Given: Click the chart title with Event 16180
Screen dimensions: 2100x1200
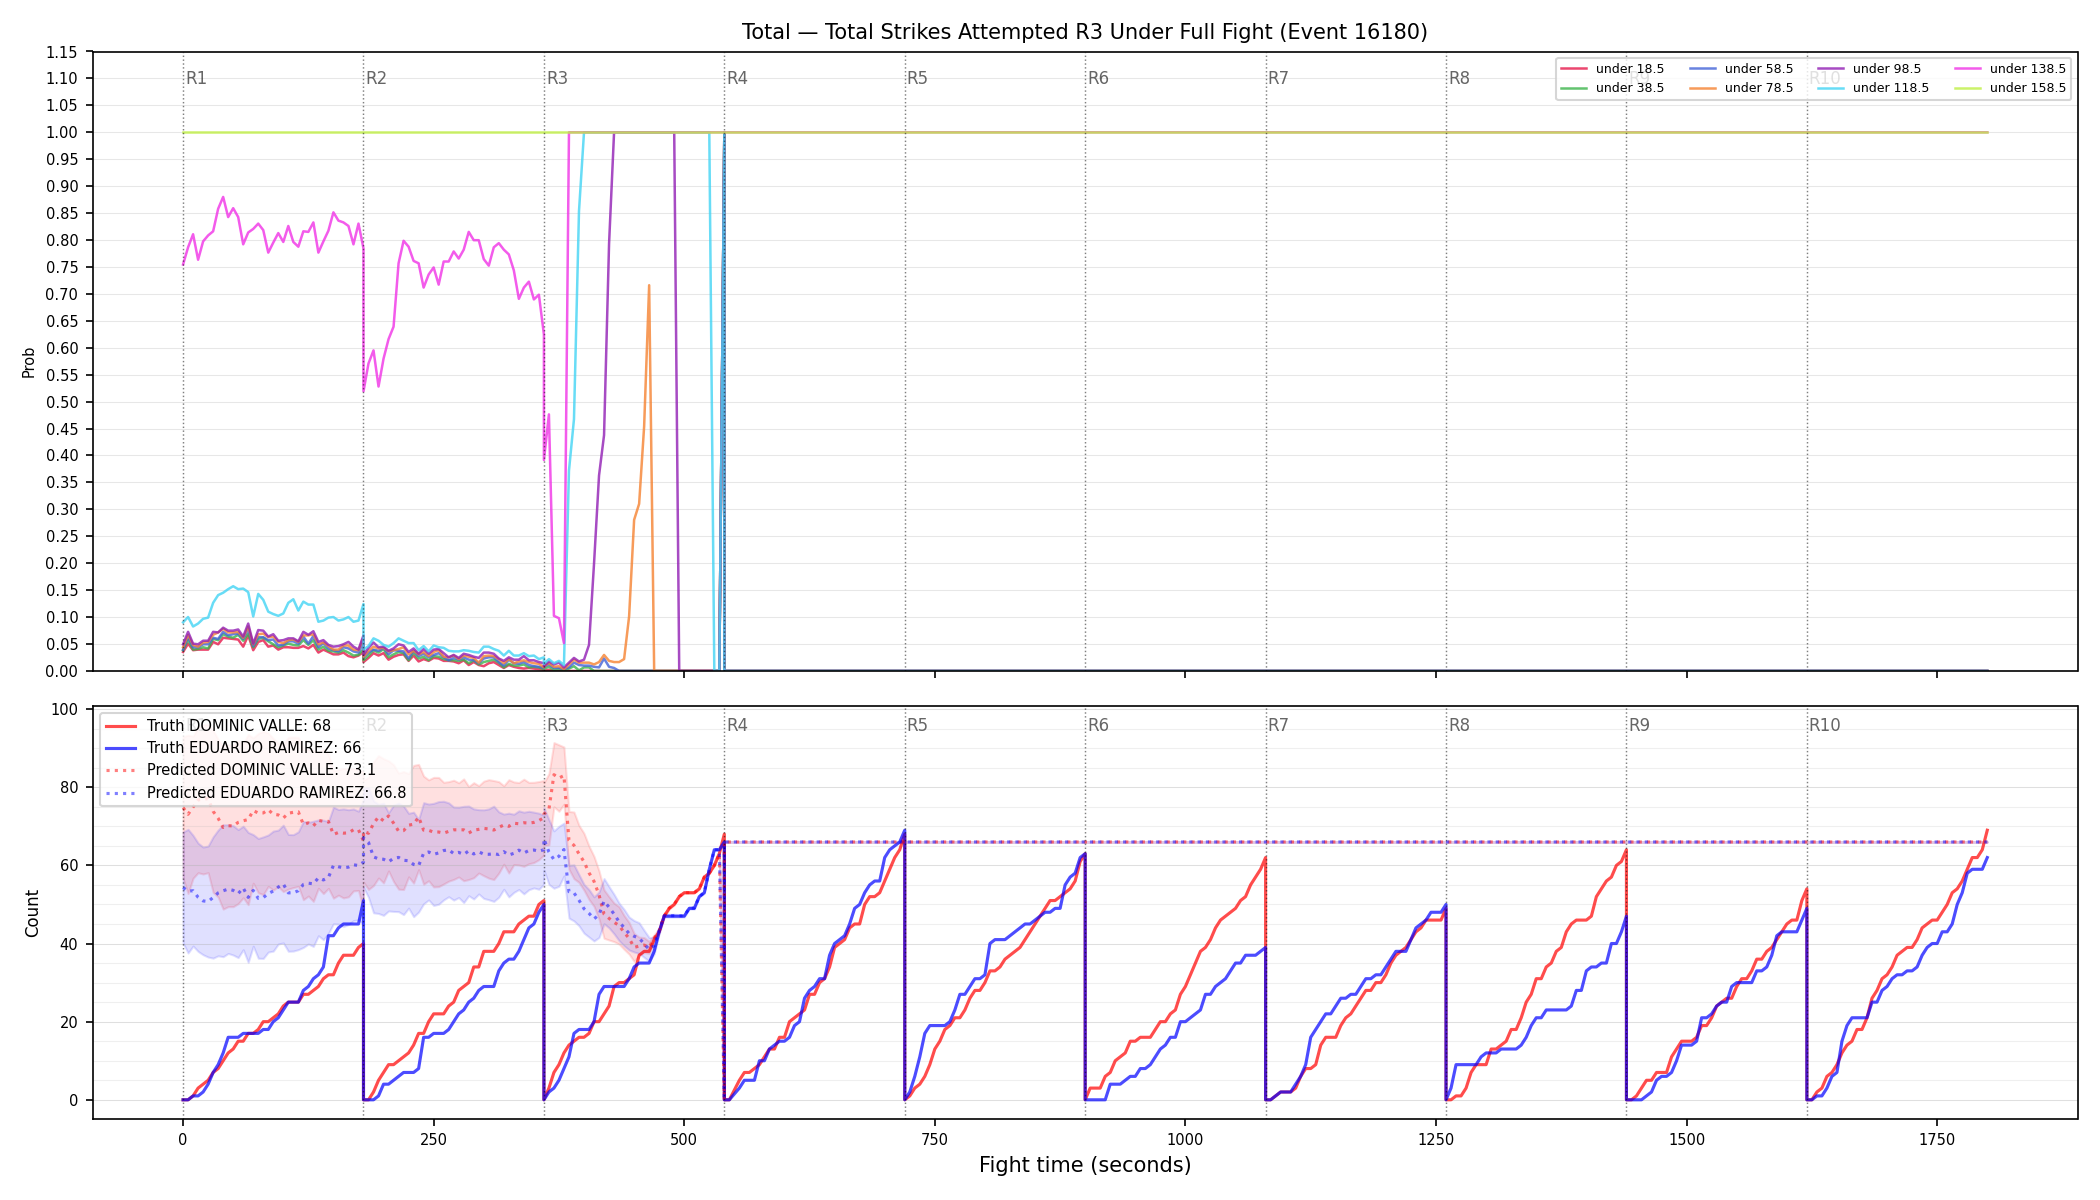Looking at the screenshot, I should click(1085, 32).
